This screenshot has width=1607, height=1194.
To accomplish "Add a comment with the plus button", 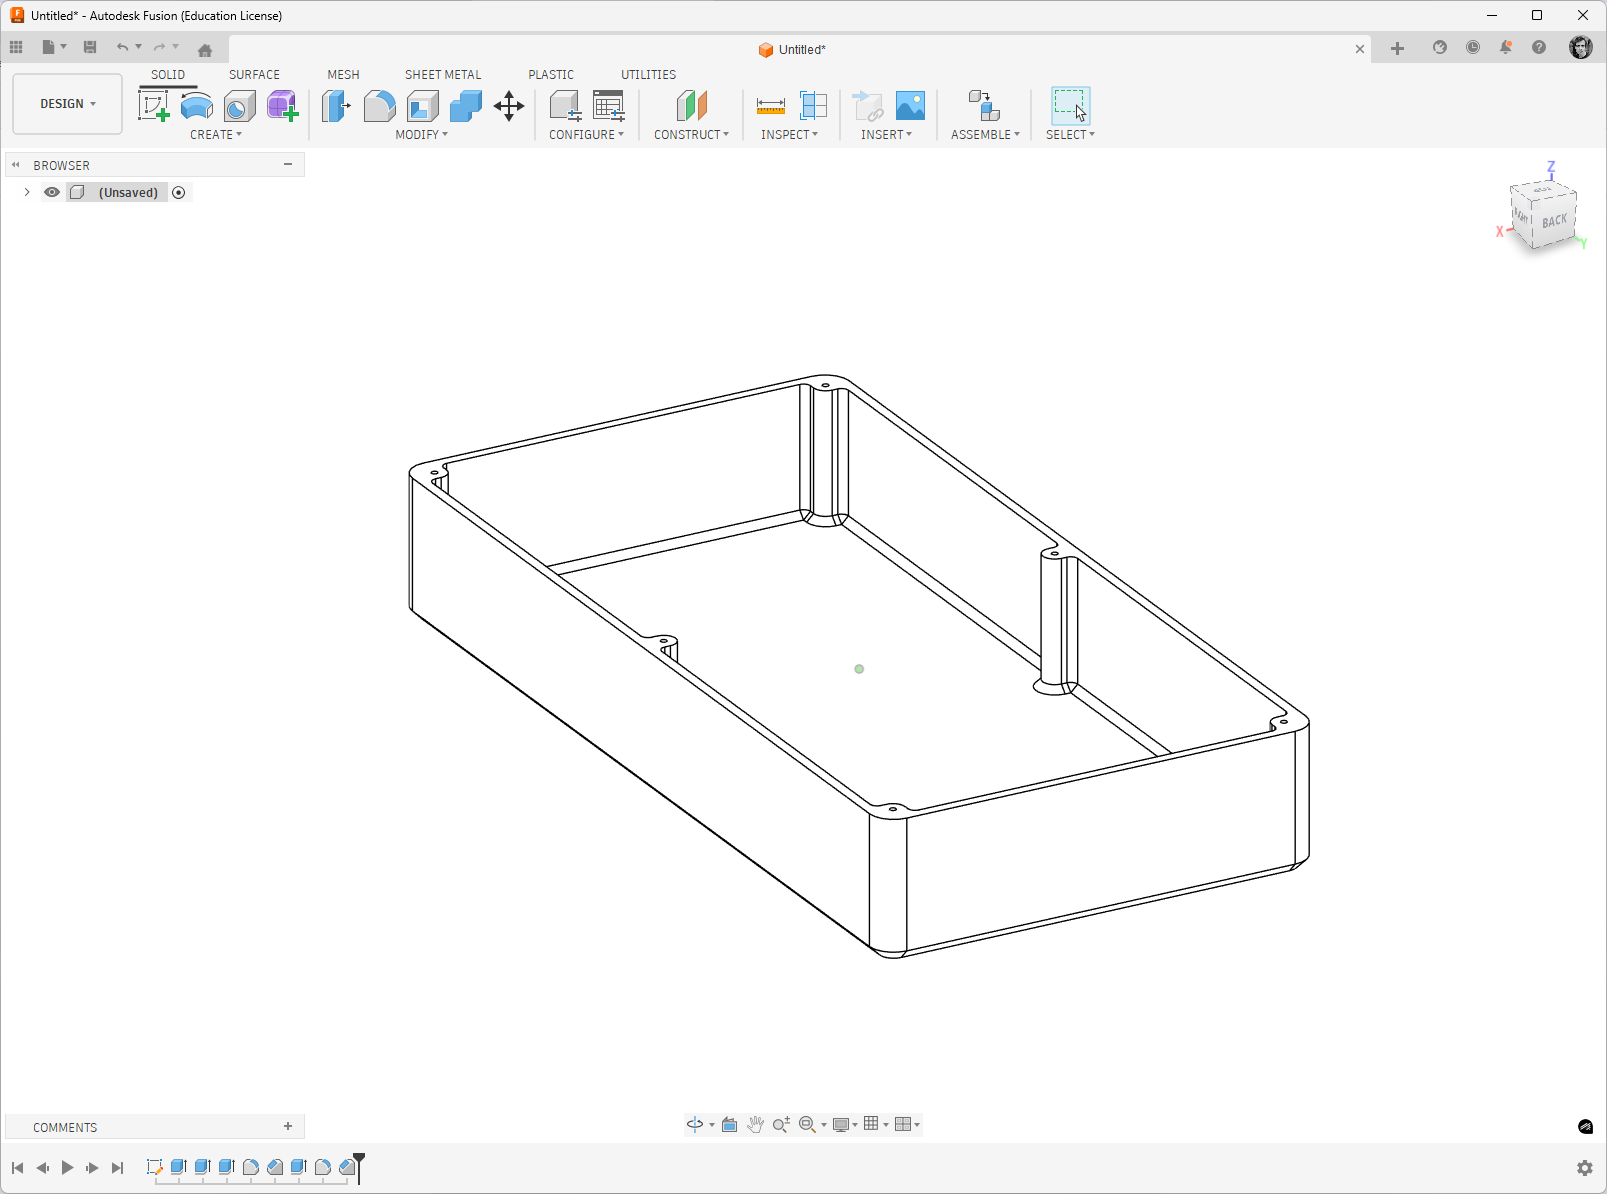I will pyautogui.click(x=288, y=1126).
